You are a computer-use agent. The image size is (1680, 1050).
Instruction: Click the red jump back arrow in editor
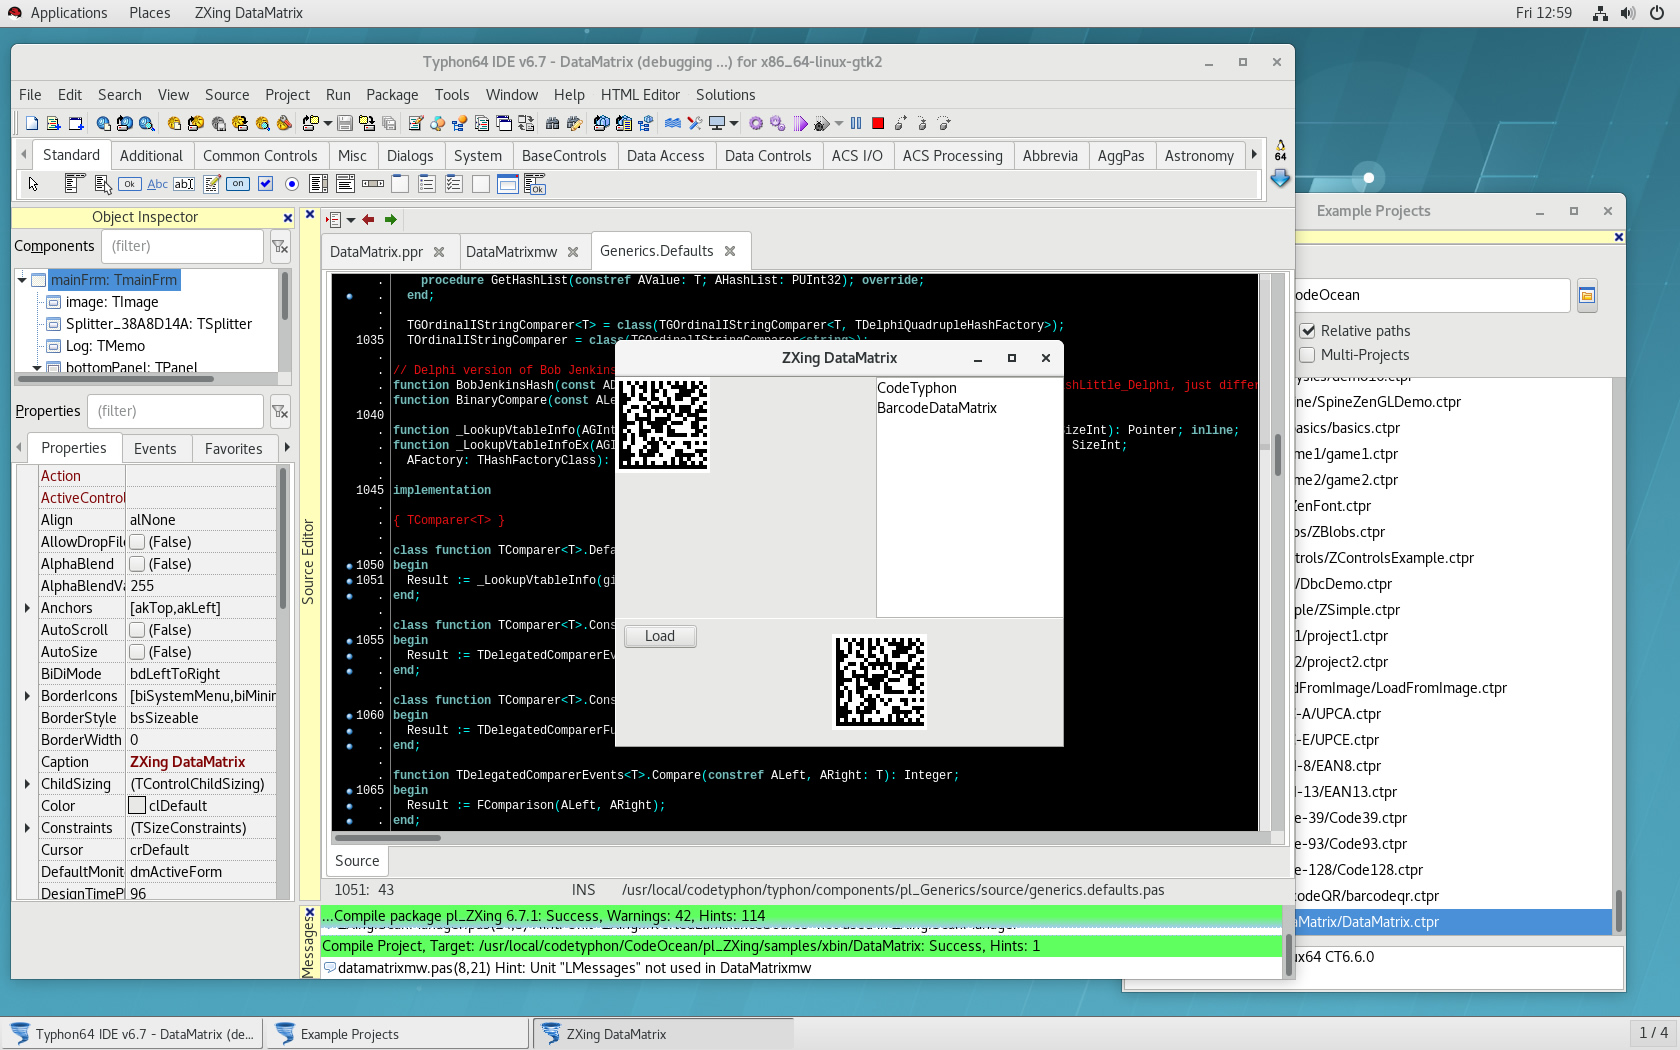tap(368, 219)
